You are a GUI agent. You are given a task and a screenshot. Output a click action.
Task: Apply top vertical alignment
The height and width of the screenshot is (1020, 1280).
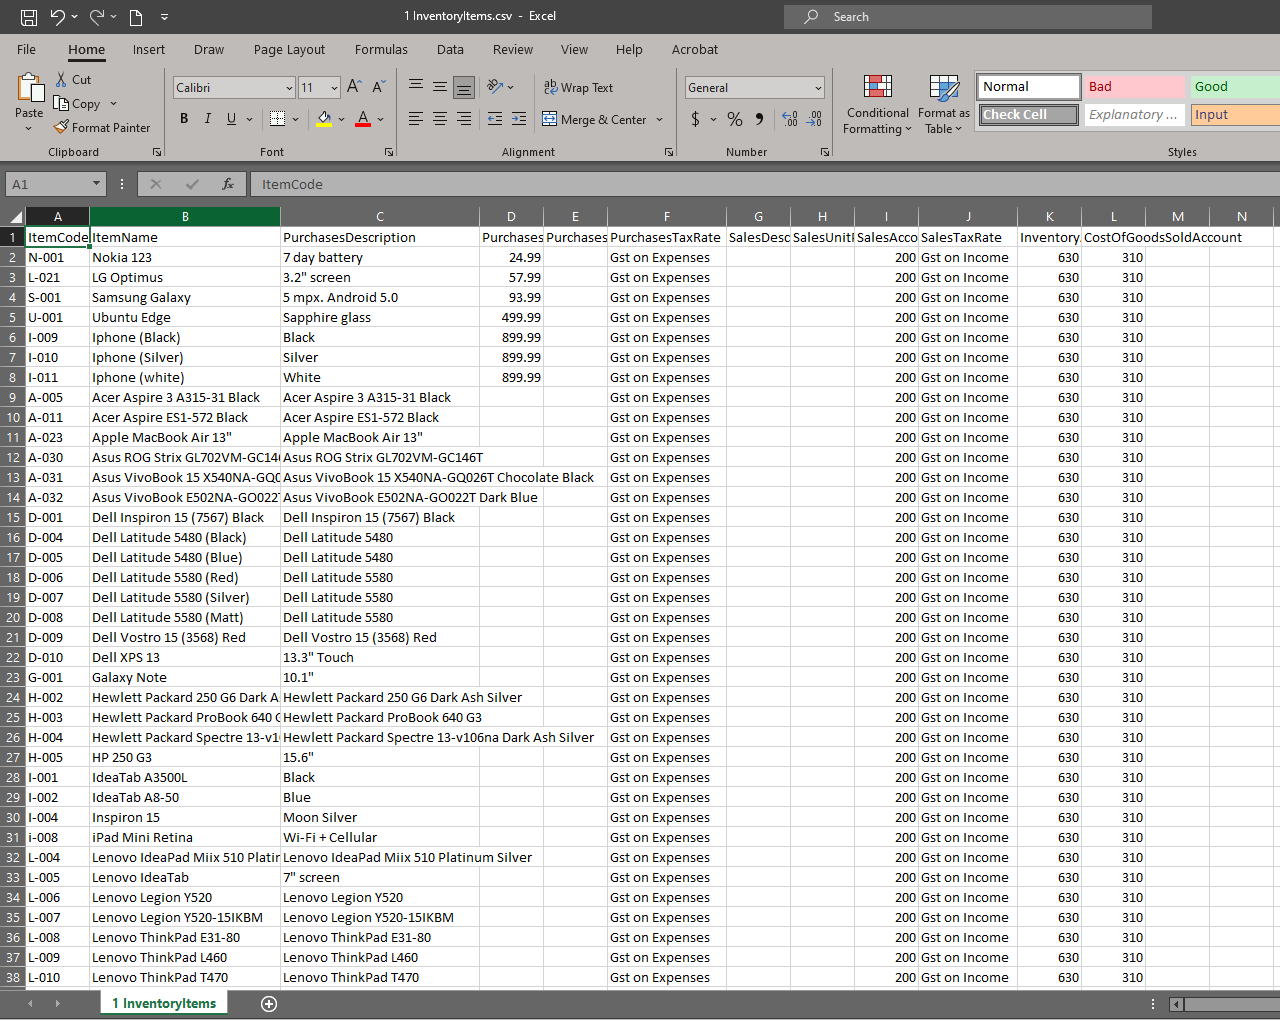[416, 87]
